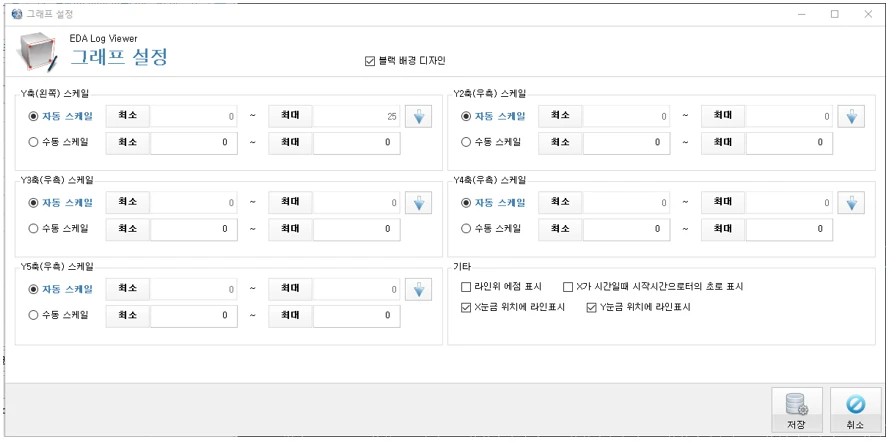890x442 pixels.
Task: Click 최대 button in Y3축 자동 스케일 row
Action: [290, 203]
